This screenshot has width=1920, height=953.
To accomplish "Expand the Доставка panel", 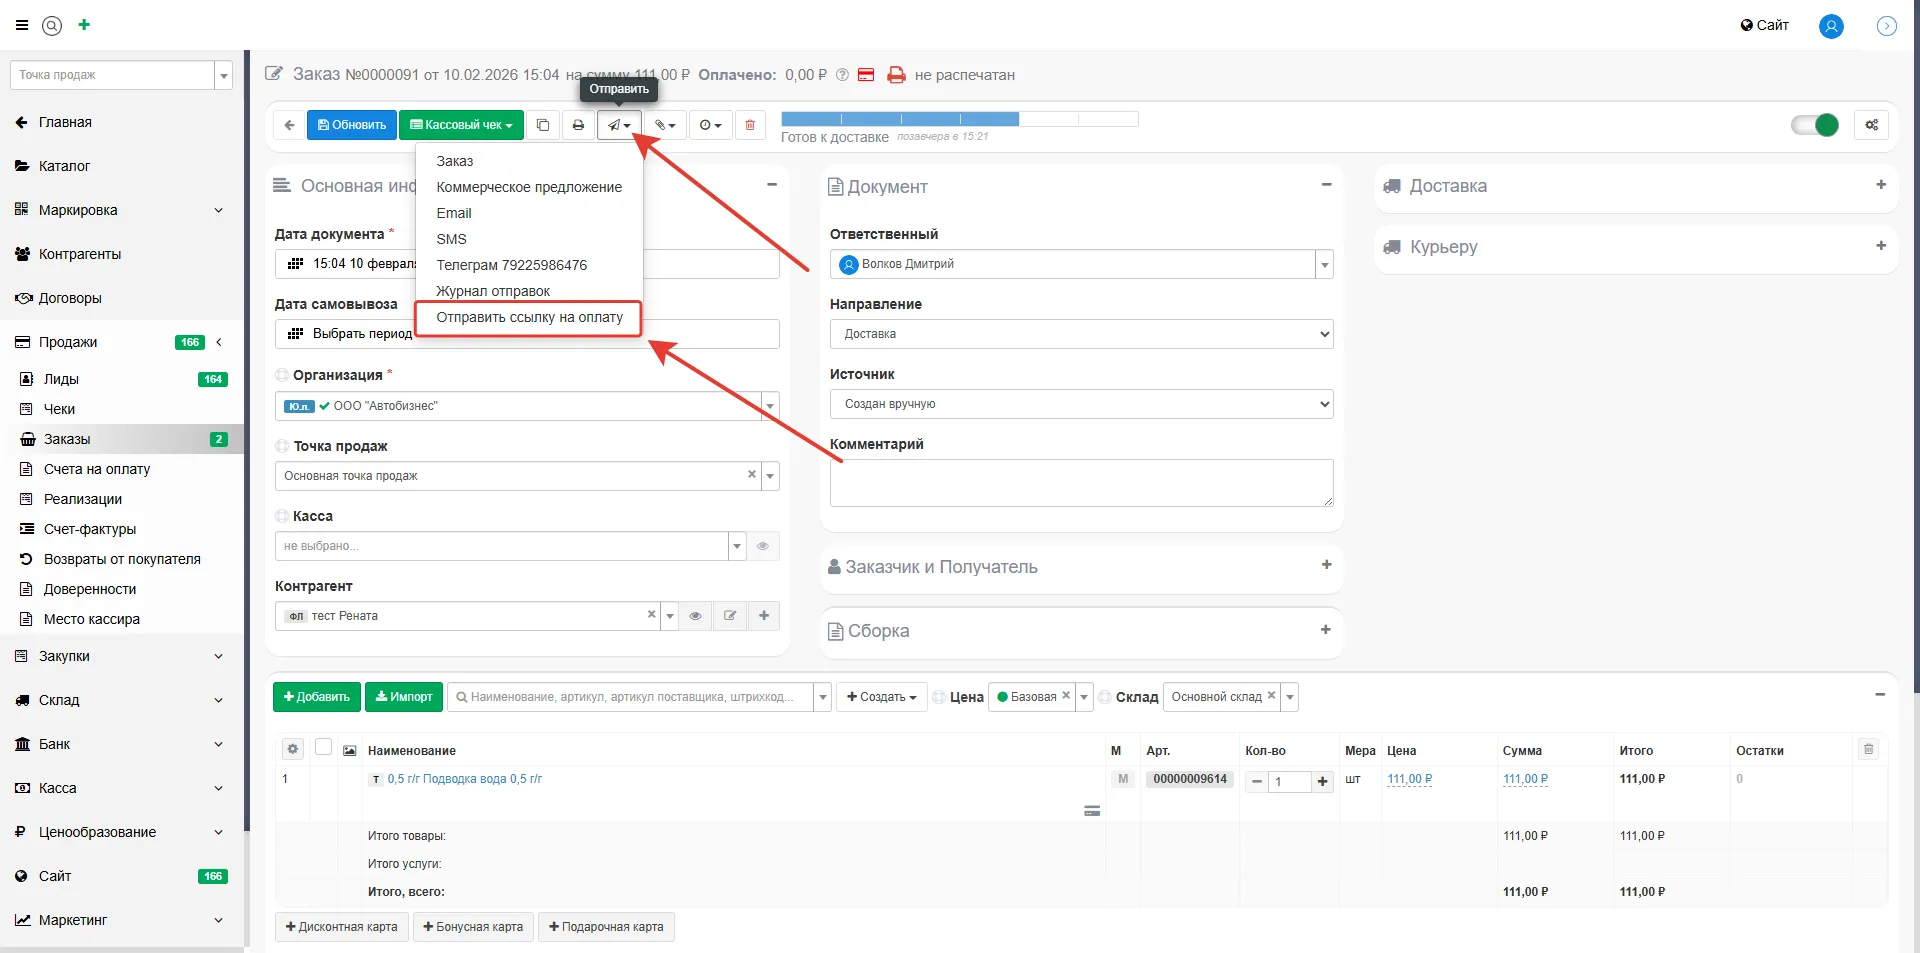I will coord(1880,185).
